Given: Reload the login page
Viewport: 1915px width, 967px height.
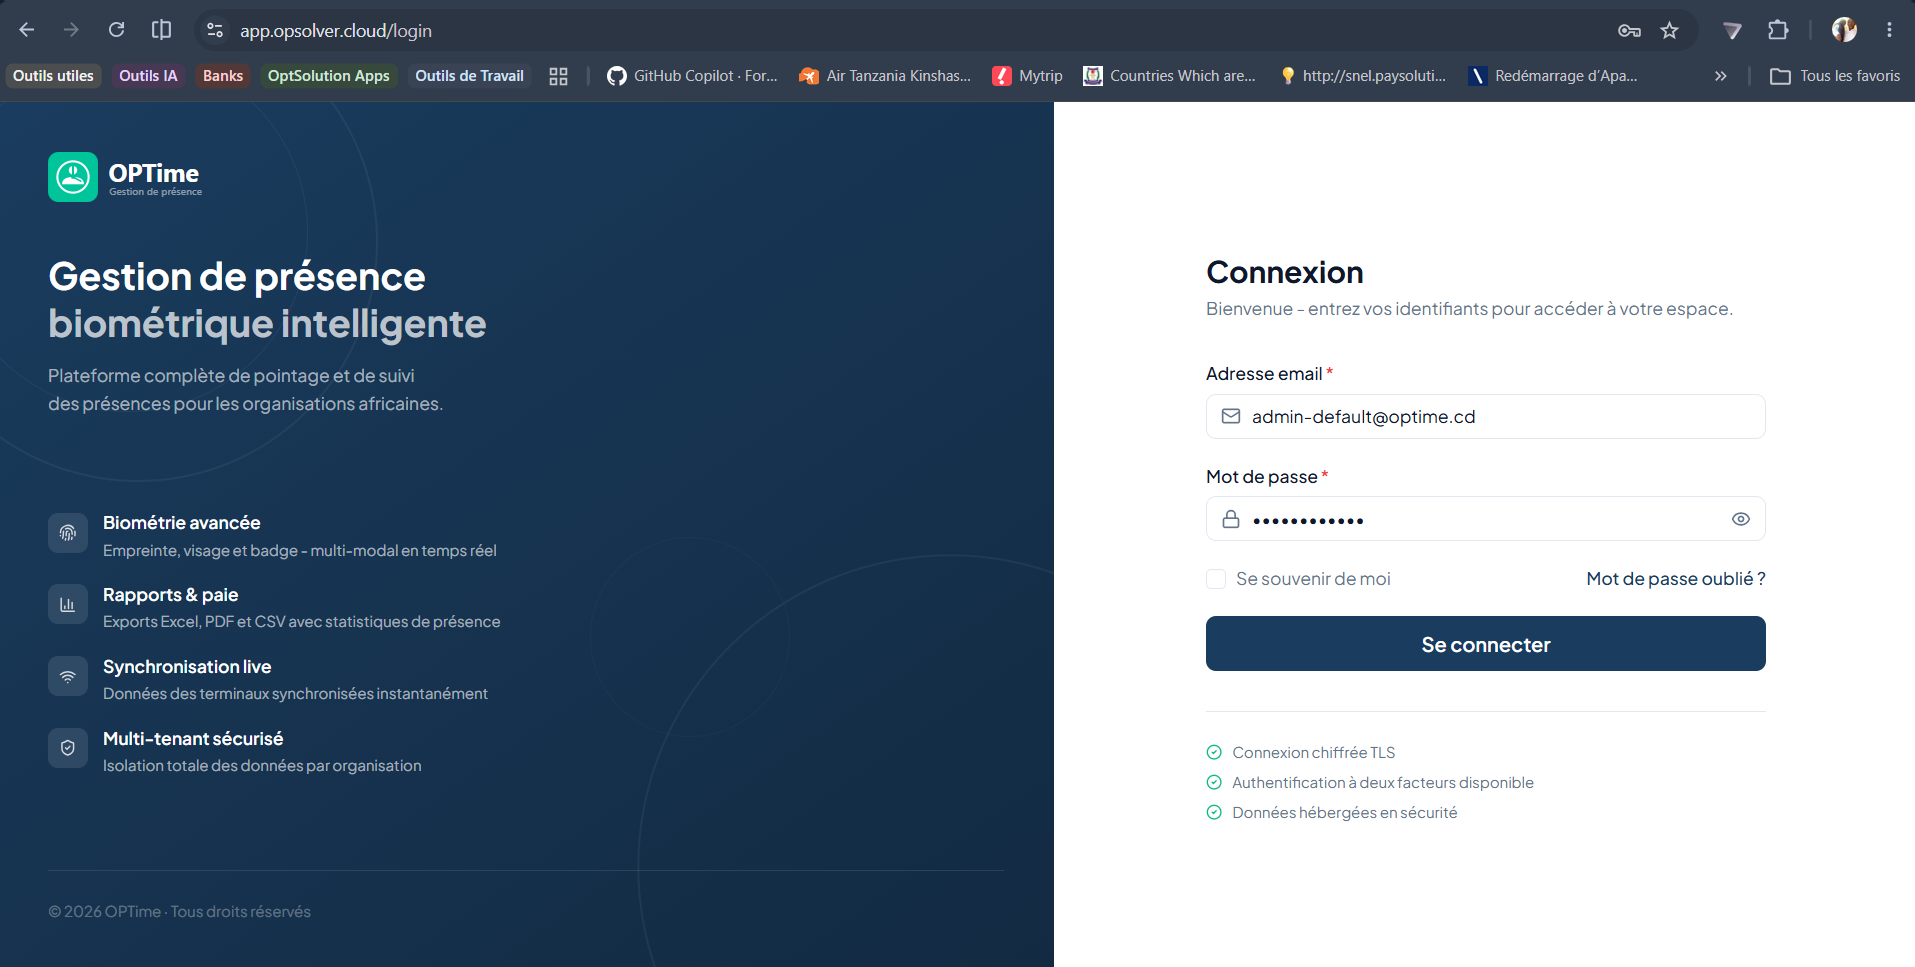Looking at the screenshot, I should [116, 30].
